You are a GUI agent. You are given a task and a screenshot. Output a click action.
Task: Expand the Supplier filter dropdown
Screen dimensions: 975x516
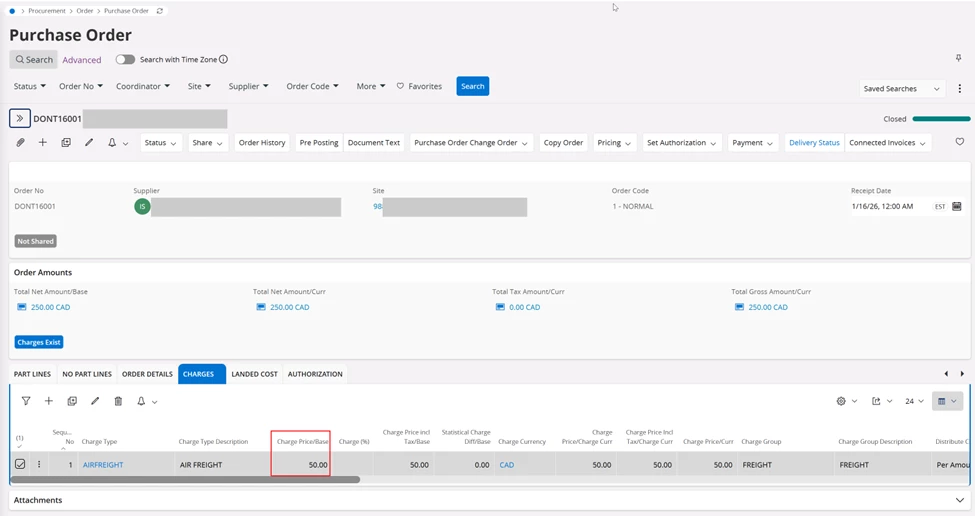248,87
